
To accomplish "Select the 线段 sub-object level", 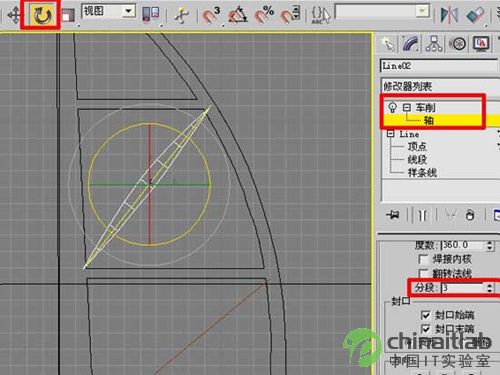I will [x=417, y=159].
